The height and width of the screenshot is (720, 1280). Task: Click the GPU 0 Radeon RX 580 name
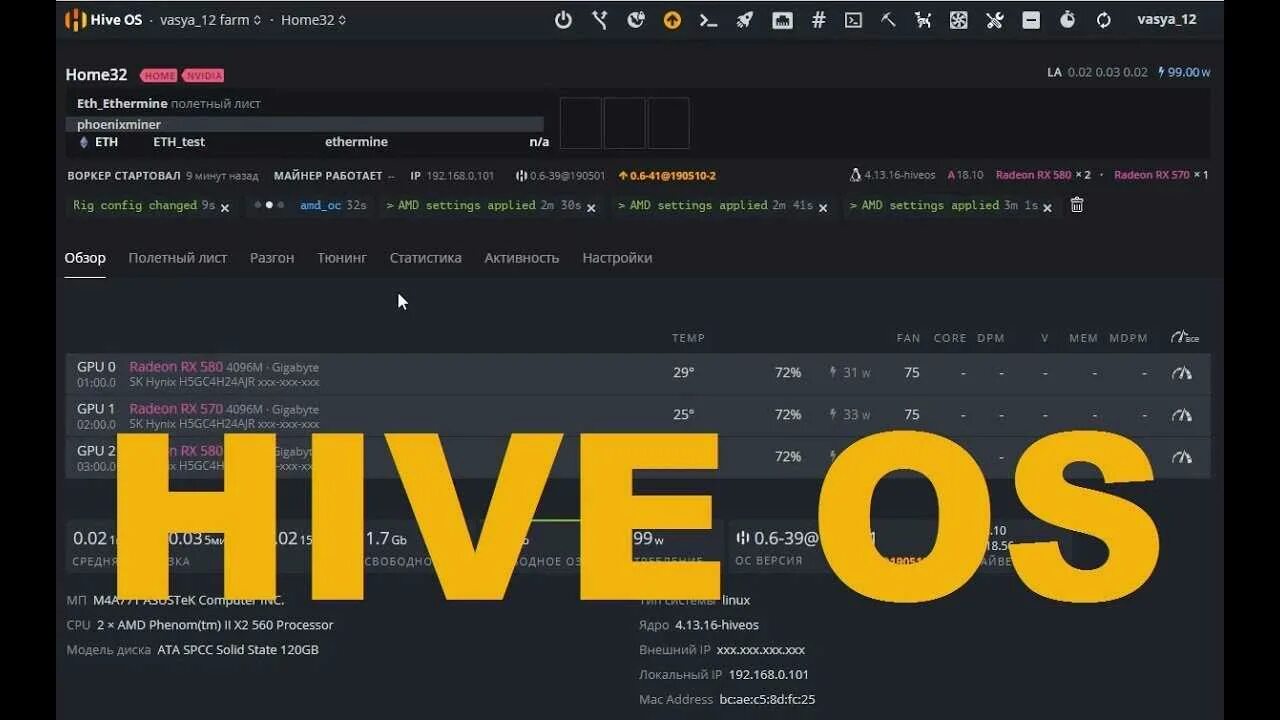pyautogui.click(x=176, y=367)
